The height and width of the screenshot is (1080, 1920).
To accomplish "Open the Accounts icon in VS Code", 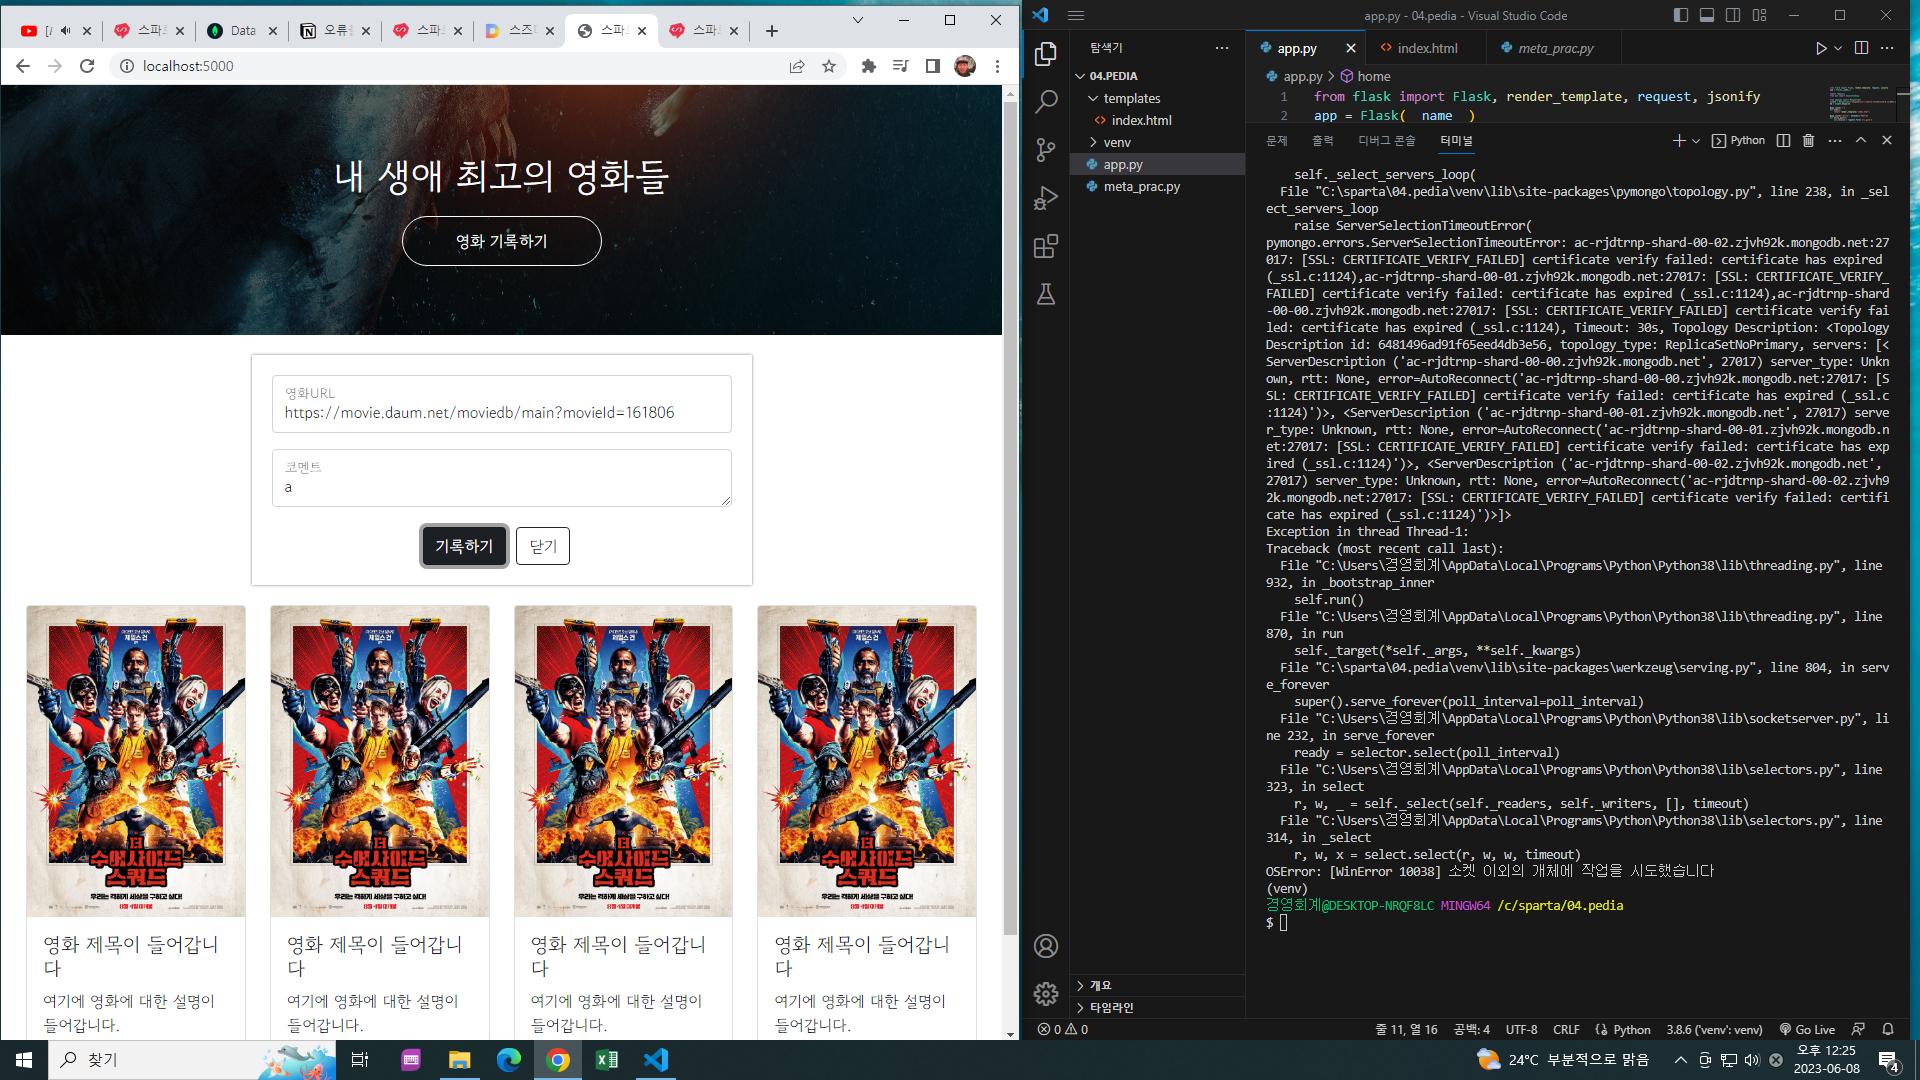I will click(x=1046, y=946).
